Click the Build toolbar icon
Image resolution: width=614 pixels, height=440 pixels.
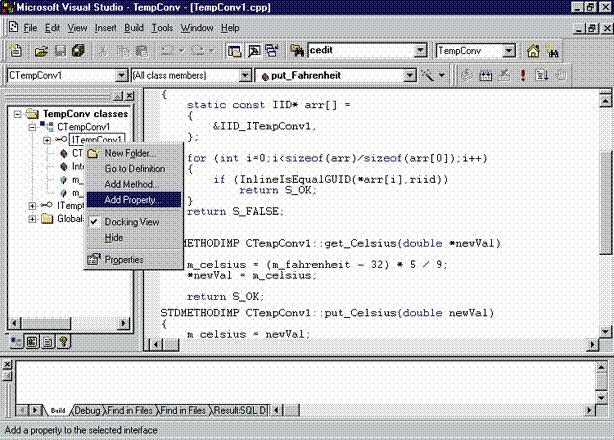point(485,75)
